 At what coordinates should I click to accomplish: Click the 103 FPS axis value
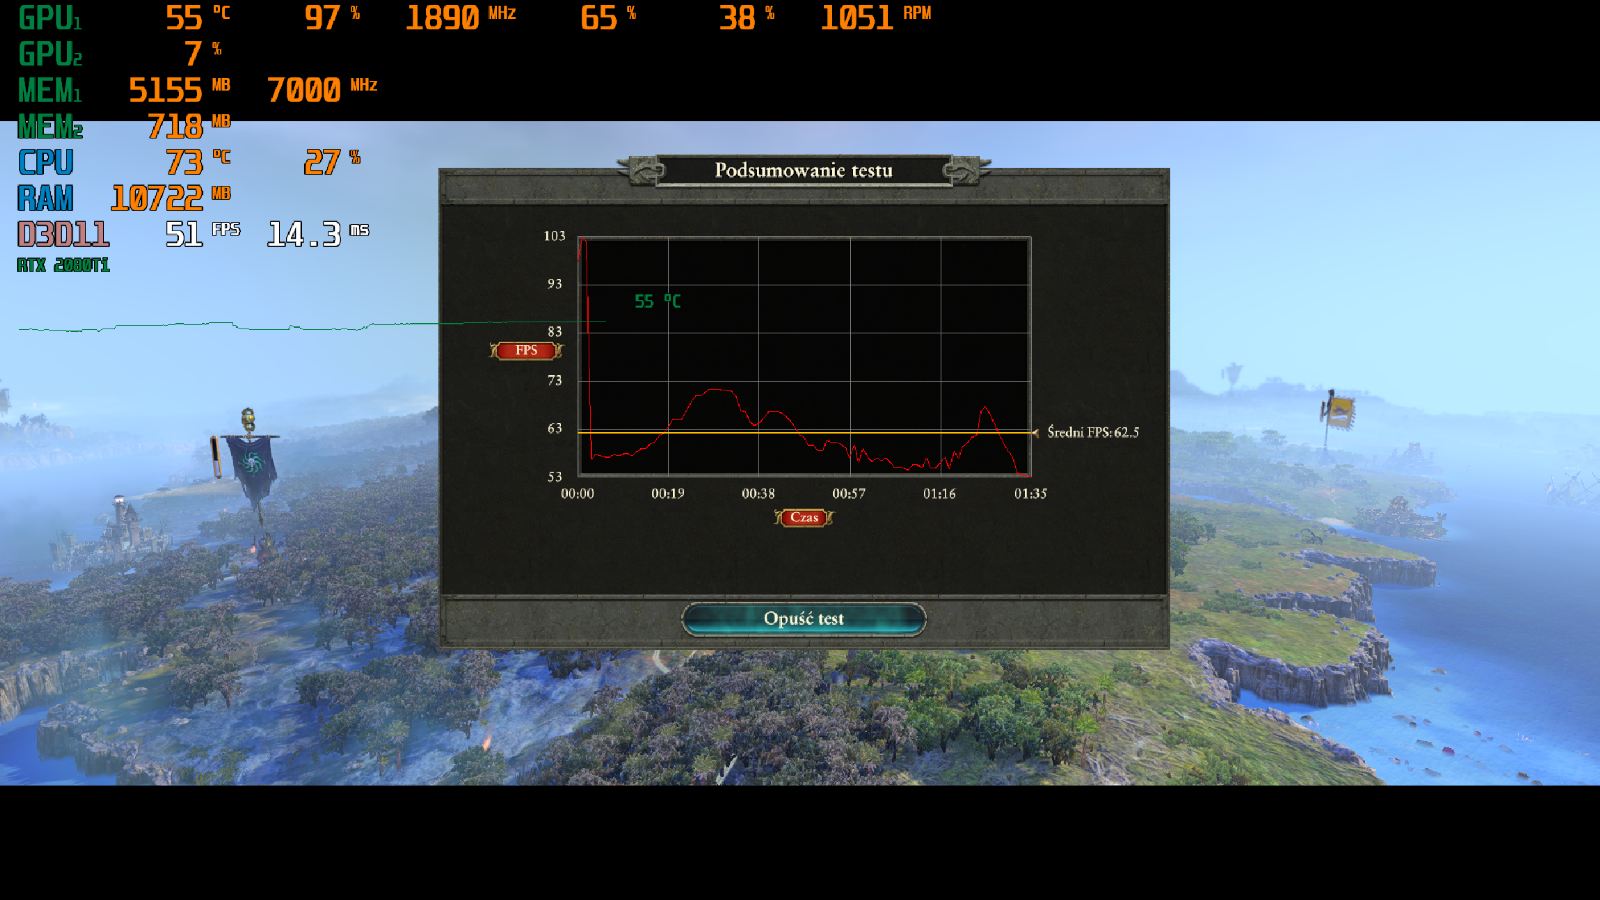tap(554, 236)
